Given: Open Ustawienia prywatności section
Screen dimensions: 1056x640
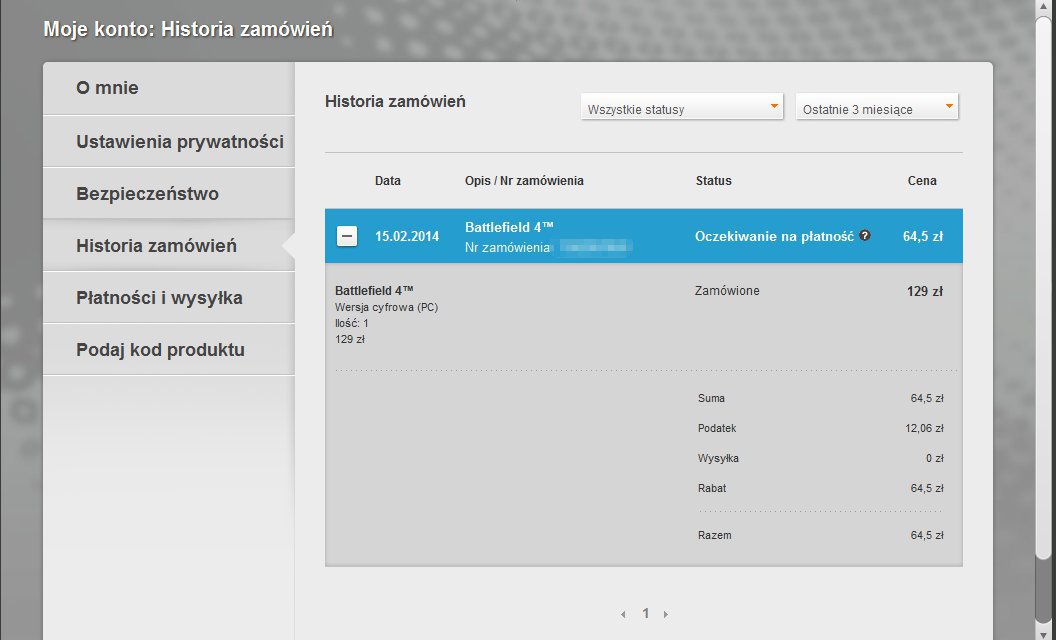Looking at the screenshot, I should click(x=168, y=141).
